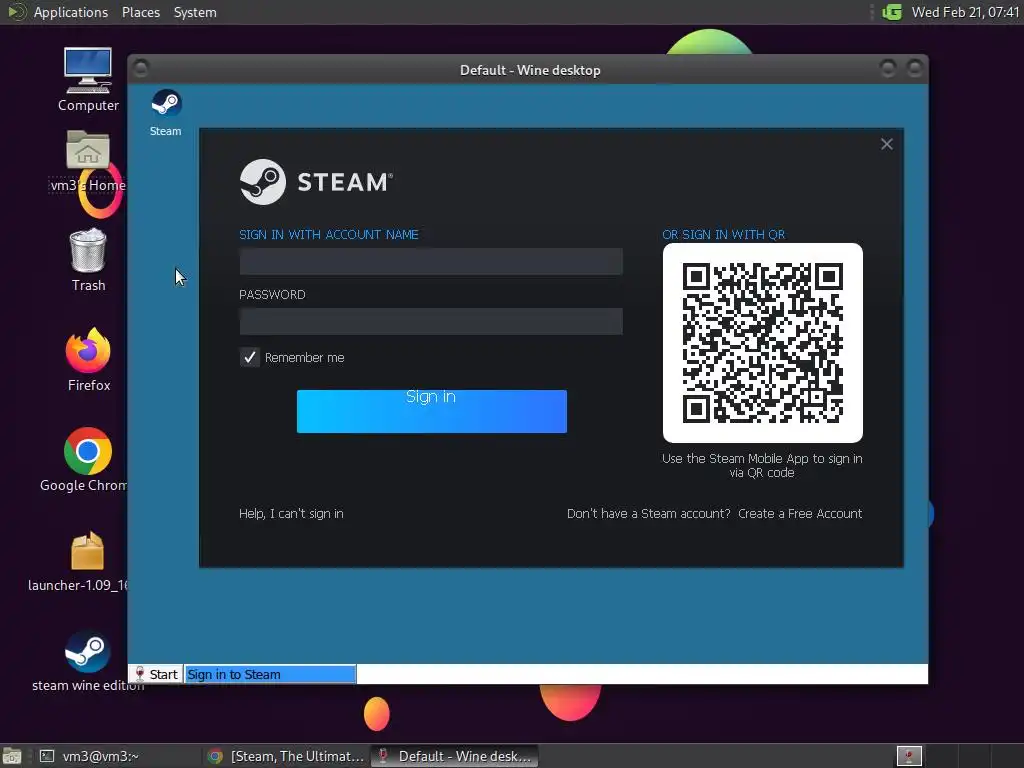
Task: Switch to the Chrome Steam taskbar item
Action: pos(285,756)
